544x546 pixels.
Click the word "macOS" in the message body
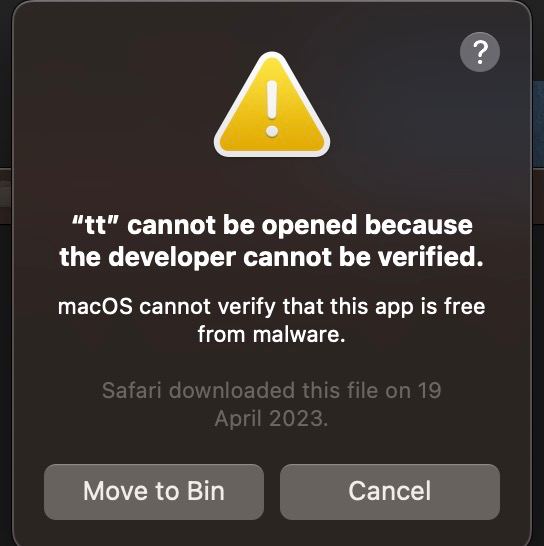[x=95, y=307]
